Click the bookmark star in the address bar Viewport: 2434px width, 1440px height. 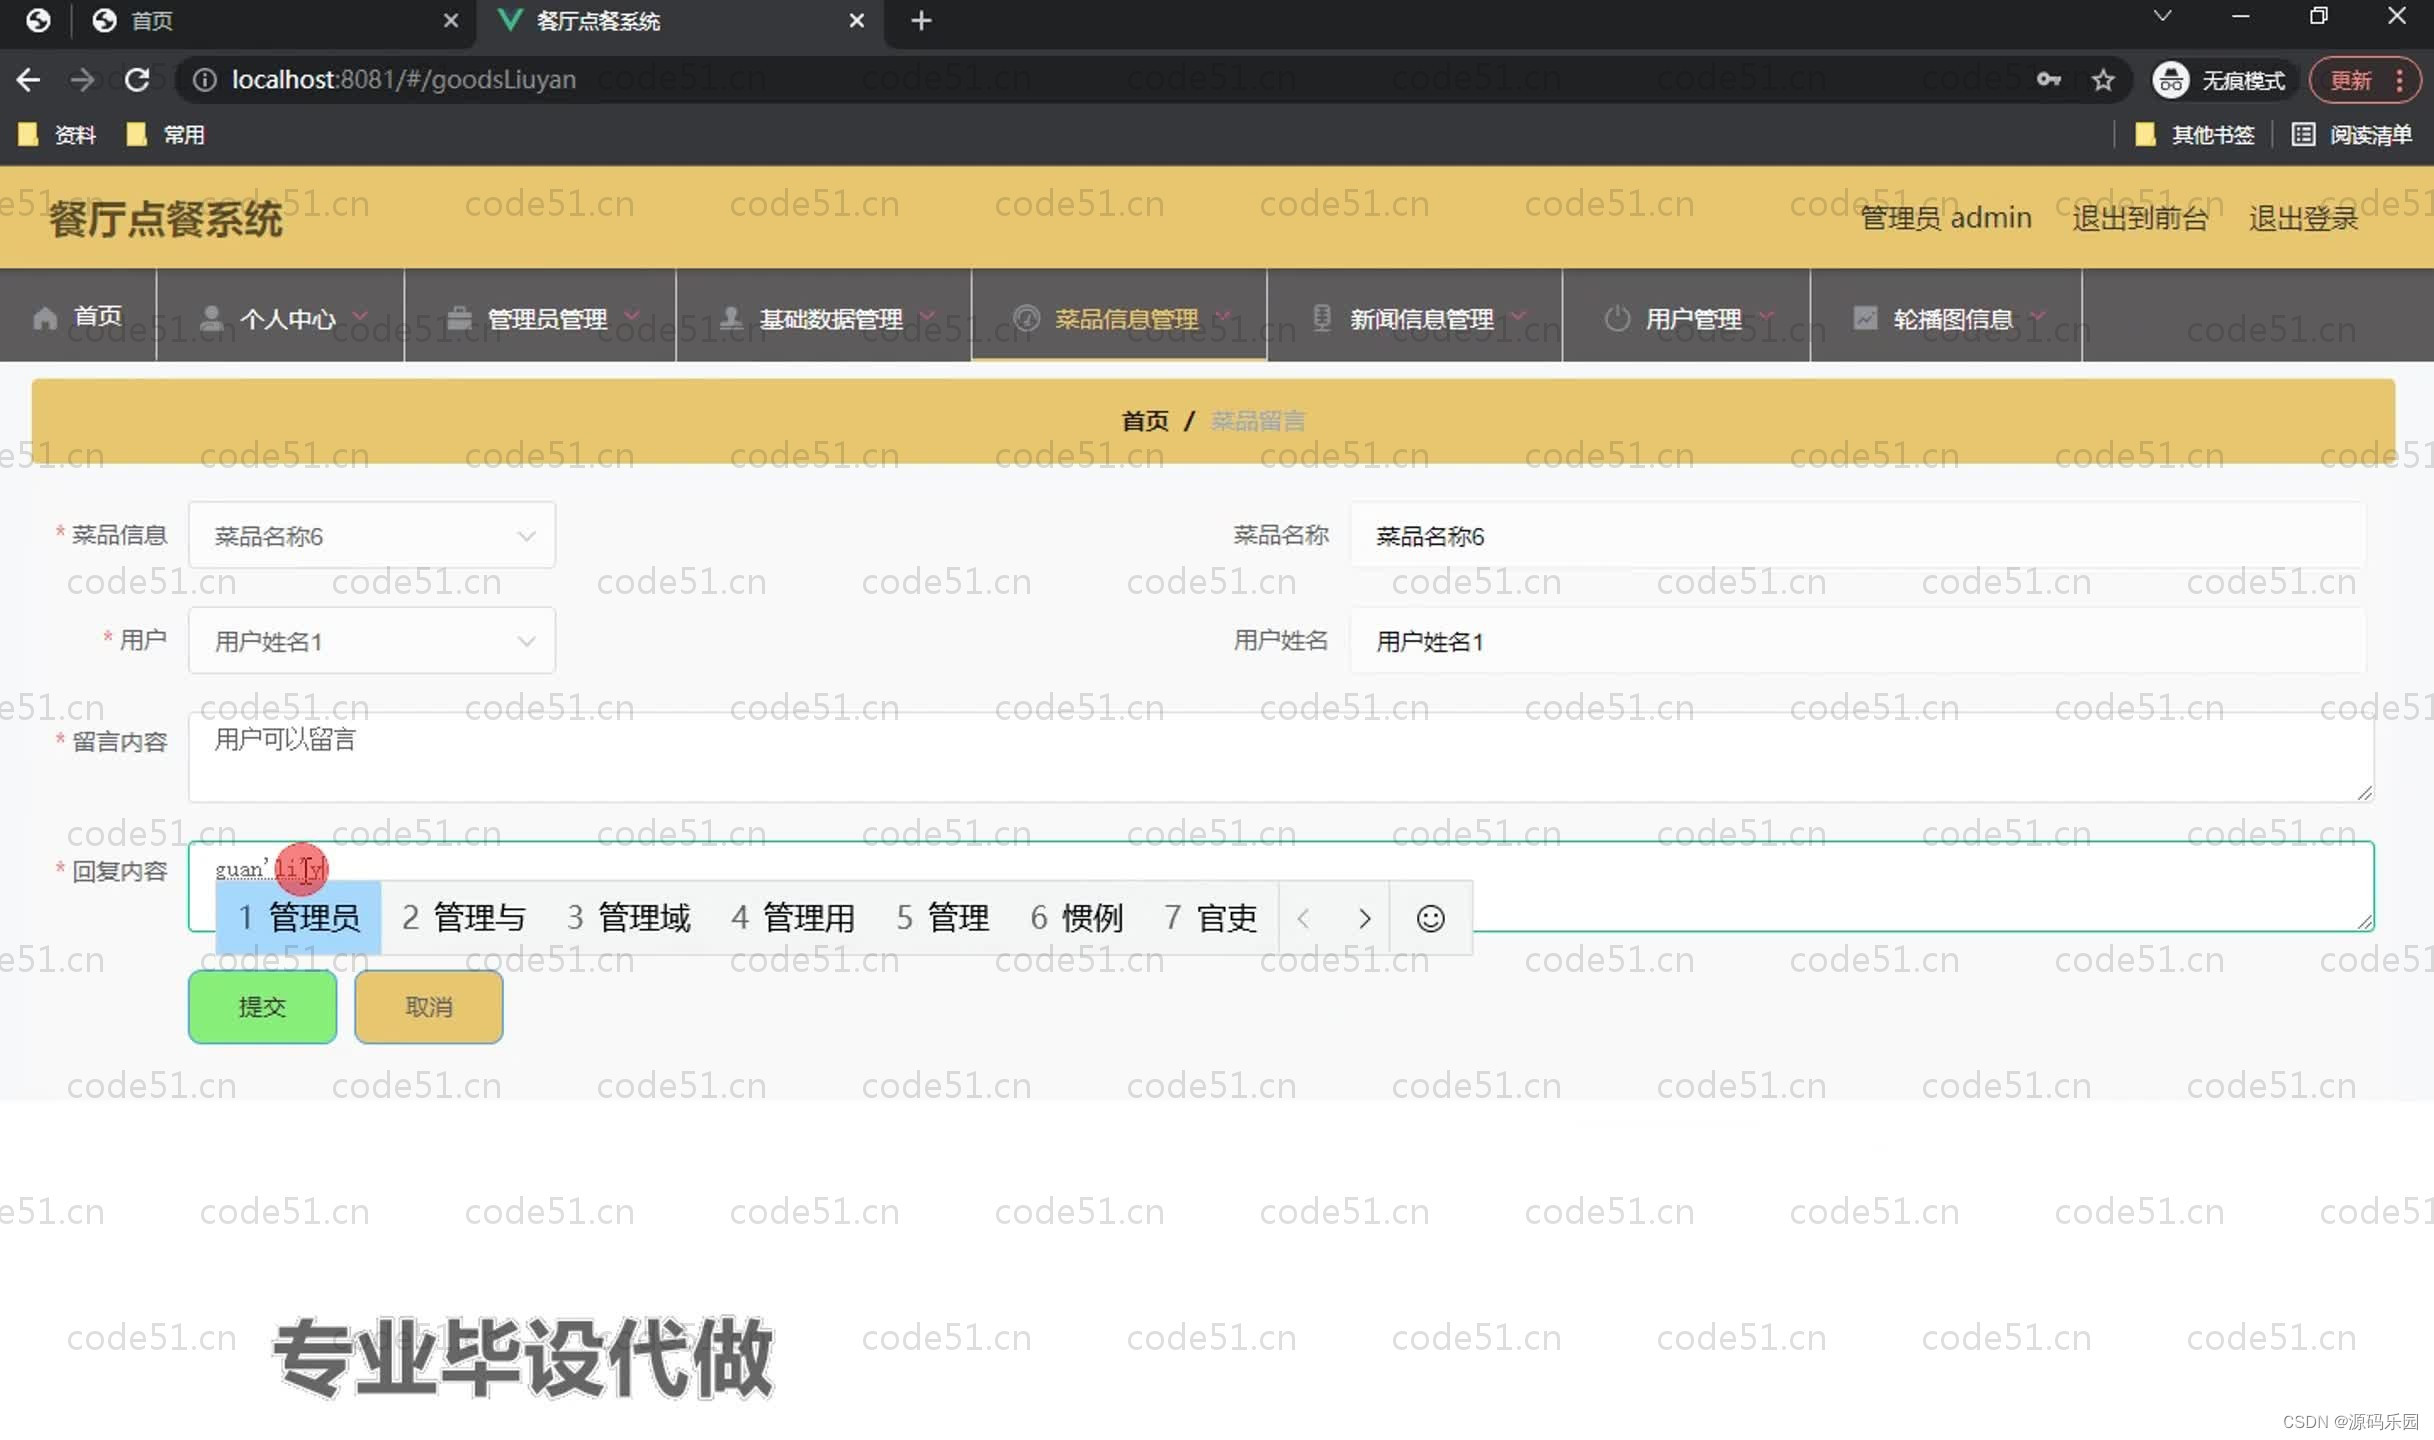click(x=2103, y=79)
